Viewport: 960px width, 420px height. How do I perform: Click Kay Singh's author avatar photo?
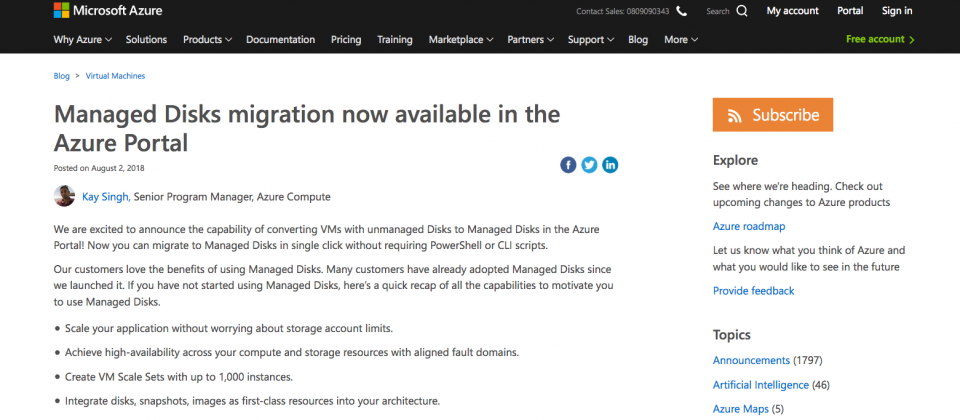pos(64,196)
